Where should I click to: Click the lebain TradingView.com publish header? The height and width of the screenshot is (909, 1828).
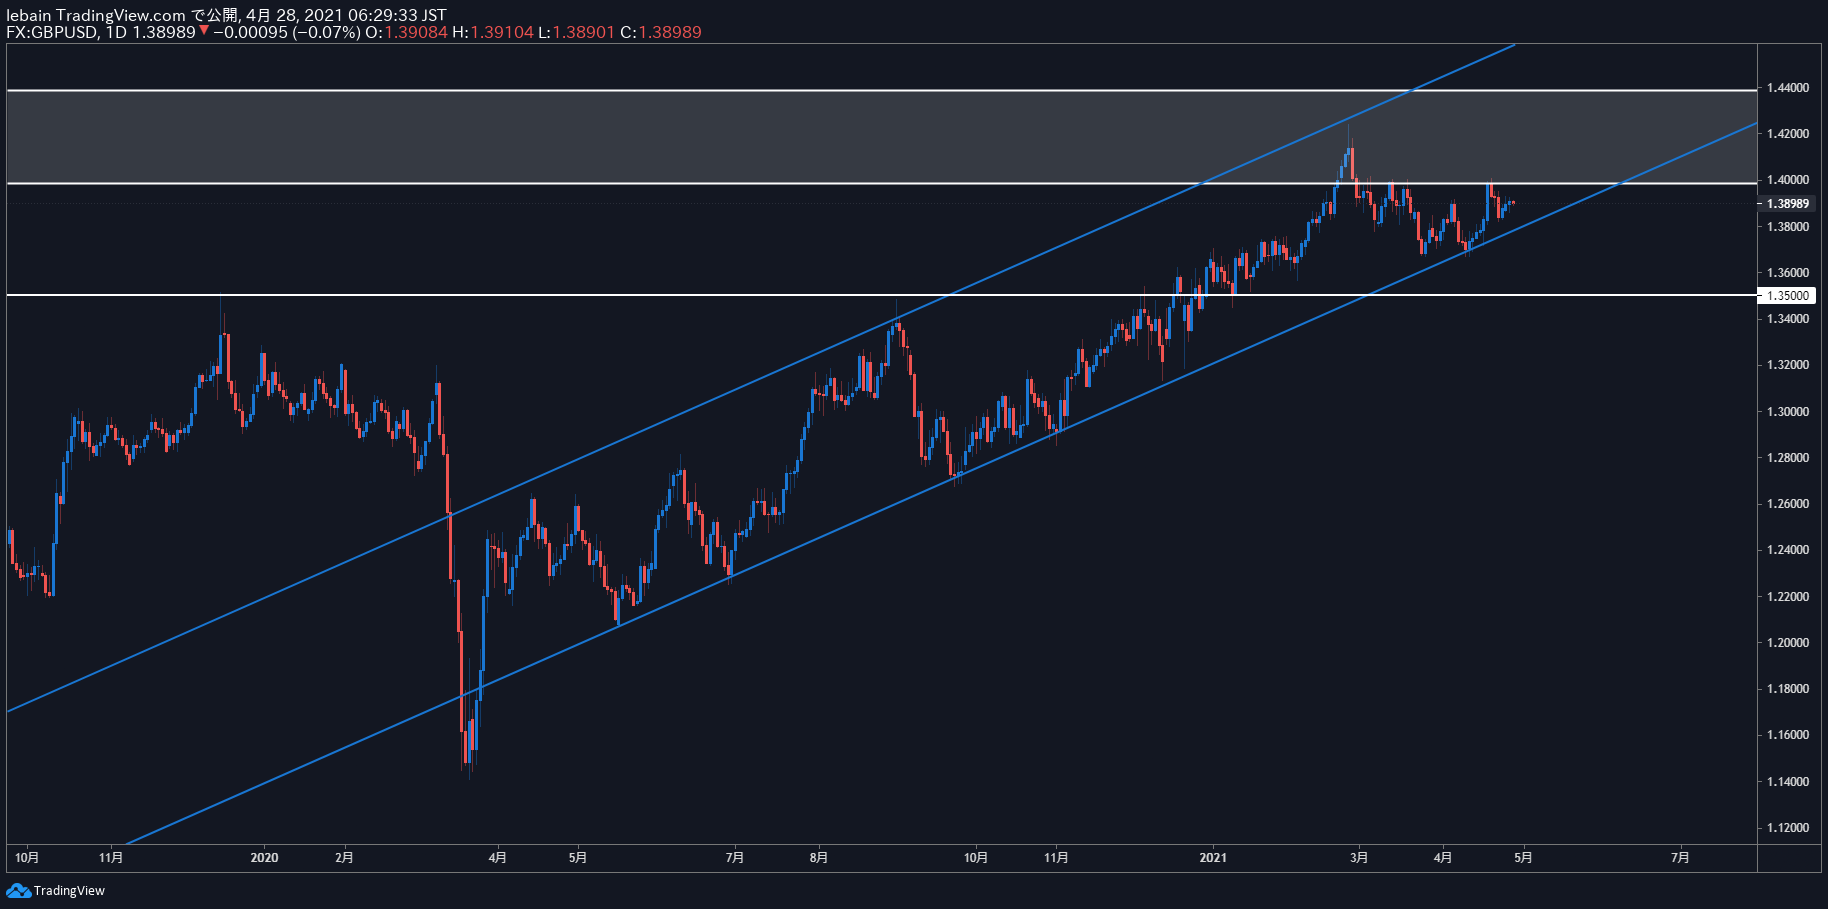(x=226, y=15)
